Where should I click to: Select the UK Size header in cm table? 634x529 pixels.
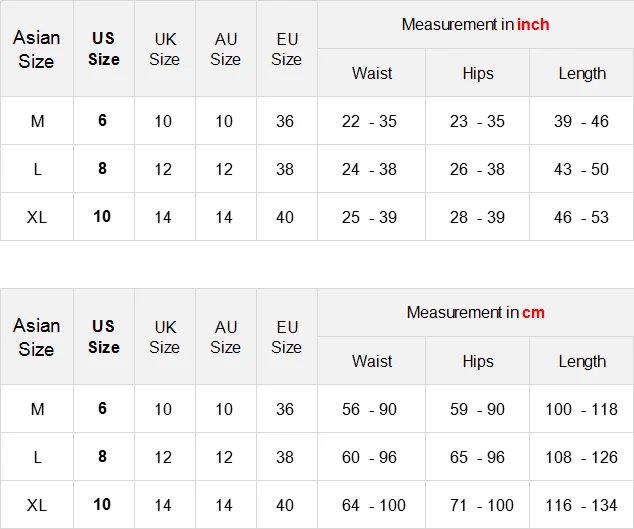[165, 336]
